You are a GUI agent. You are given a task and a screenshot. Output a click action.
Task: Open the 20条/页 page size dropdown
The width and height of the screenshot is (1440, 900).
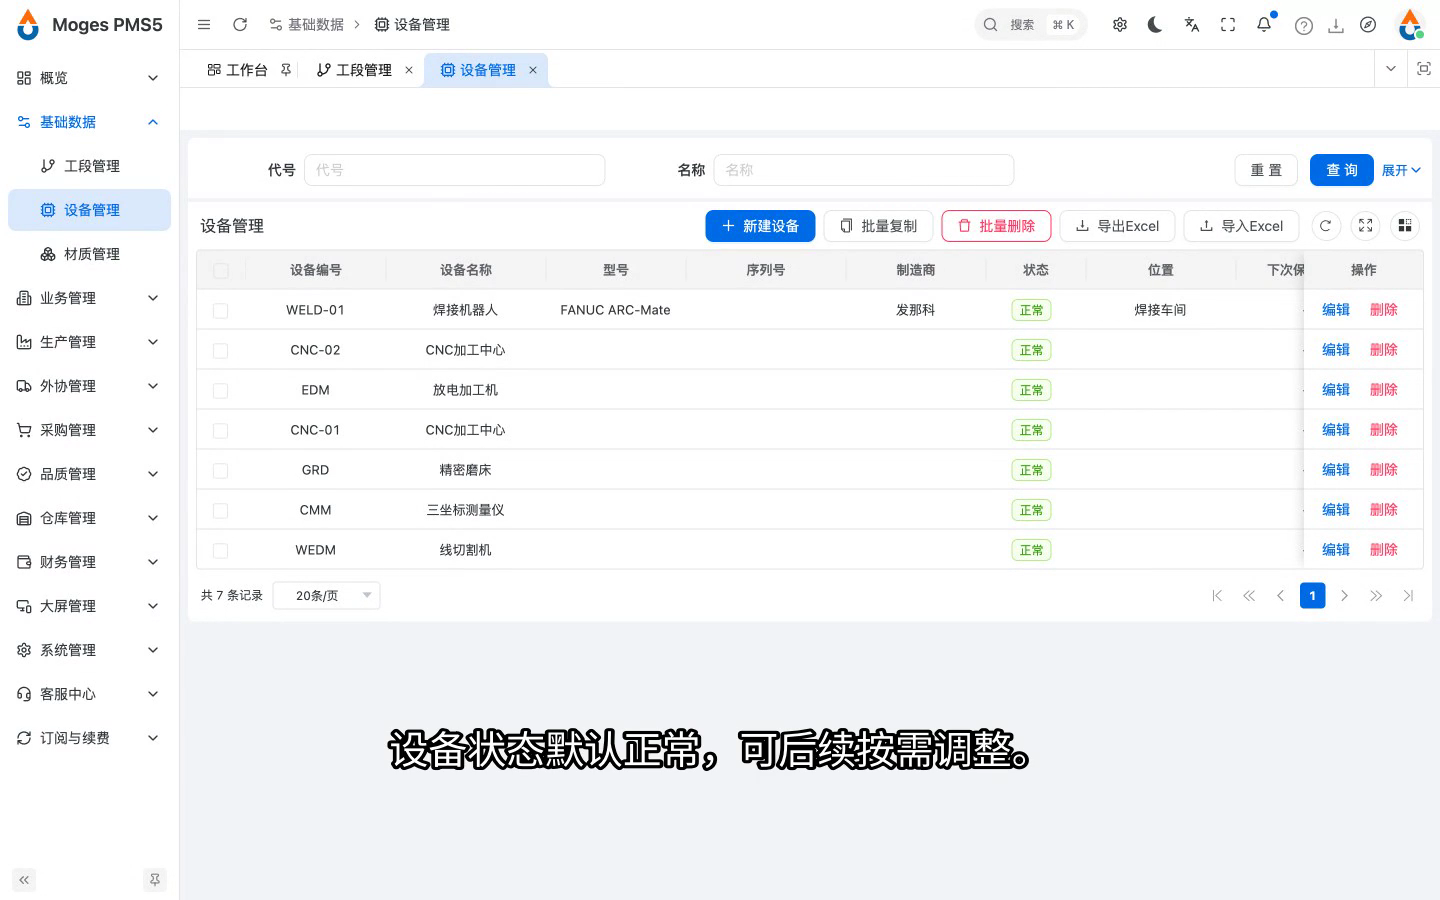pos(327,596)
